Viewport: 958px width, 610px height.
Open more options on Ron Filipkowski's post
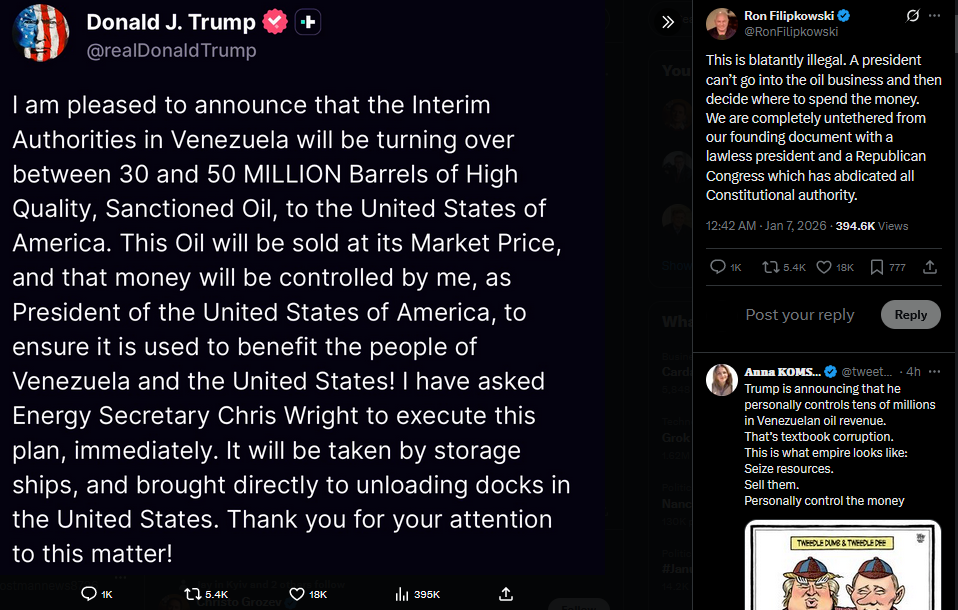coord(935,16)
